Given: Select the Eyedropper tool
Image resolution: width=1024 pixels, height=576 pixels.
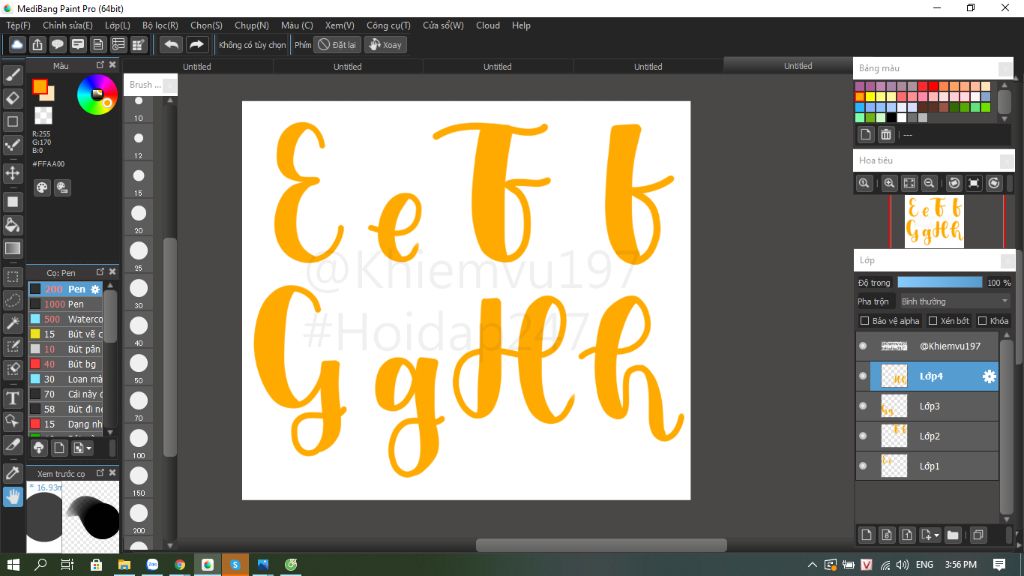Looking at the screenshot, I should (x=12, y=473).
